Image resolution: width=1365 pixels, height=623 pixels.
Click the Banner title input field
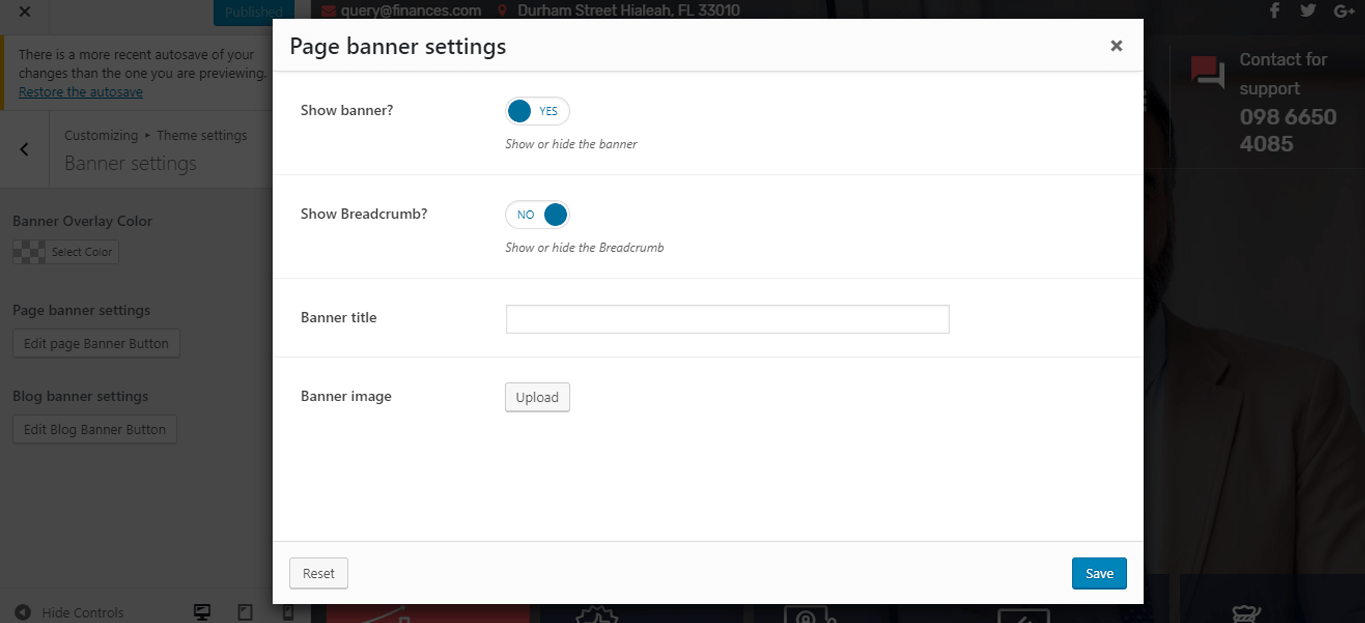click(727, 319)
